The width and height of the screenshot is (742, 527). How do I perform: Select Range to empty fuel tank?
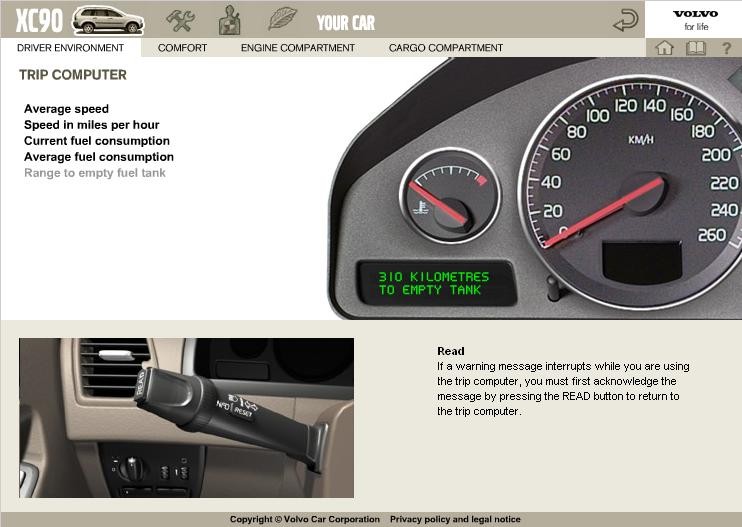(x=95, y=173)
